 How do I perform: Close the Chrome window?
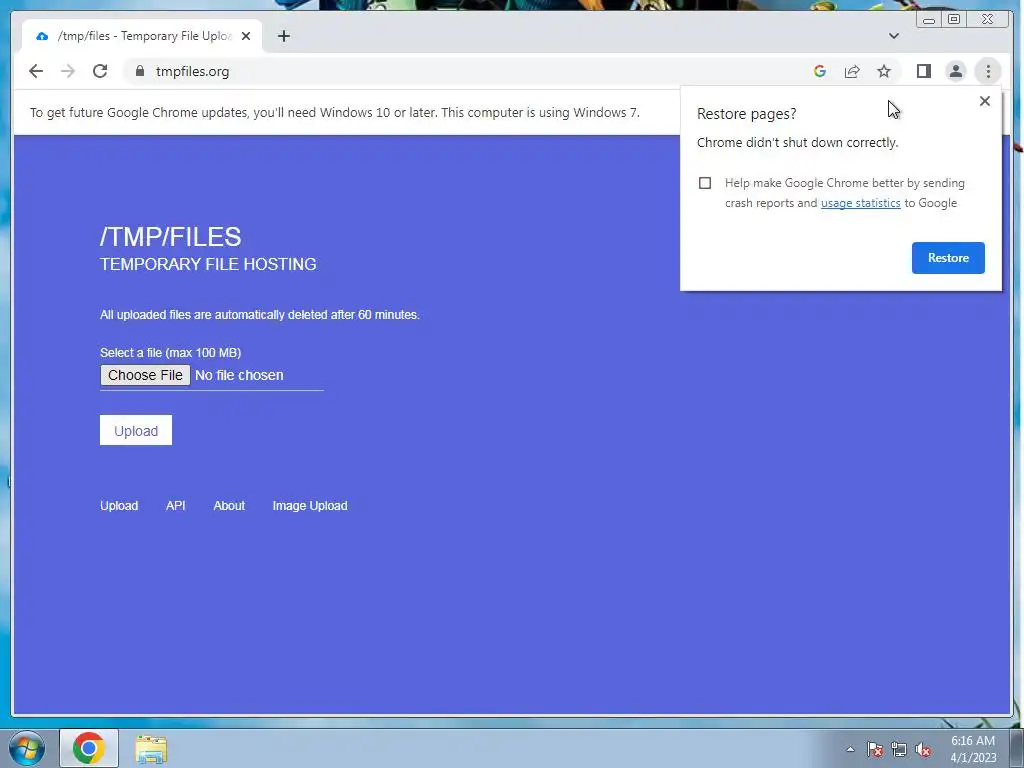coord(988,20)
